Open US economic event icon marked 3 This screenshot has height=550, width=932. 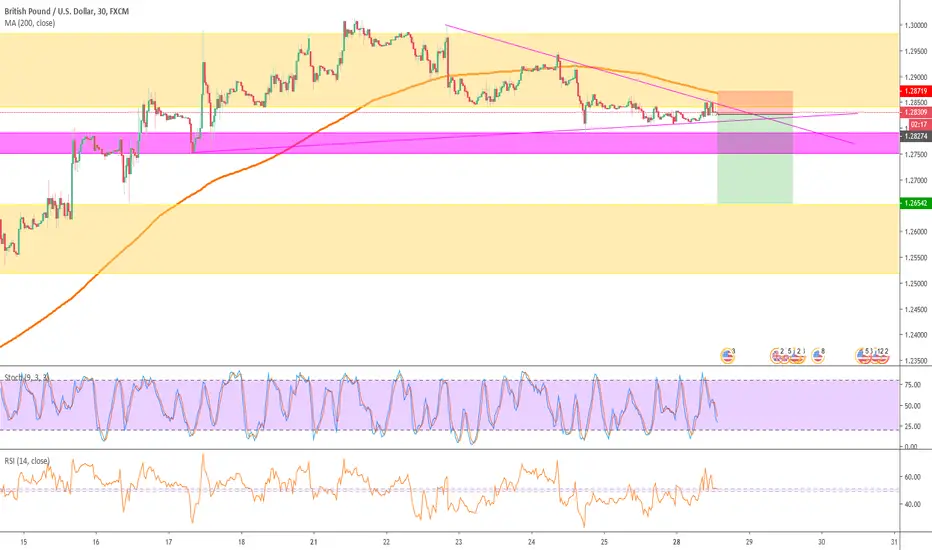pyautogui.click(x=726, y=356)
